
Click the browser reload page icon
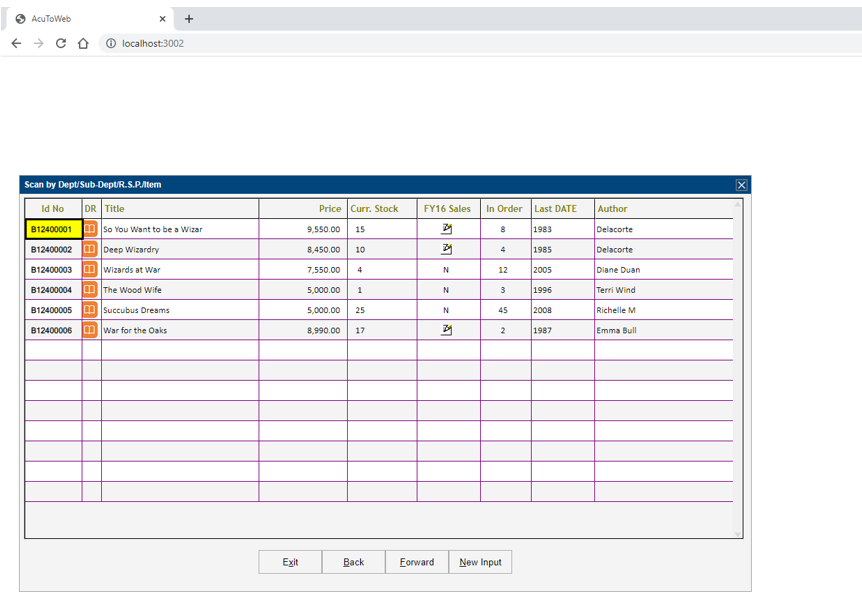(x=60, y=44)
